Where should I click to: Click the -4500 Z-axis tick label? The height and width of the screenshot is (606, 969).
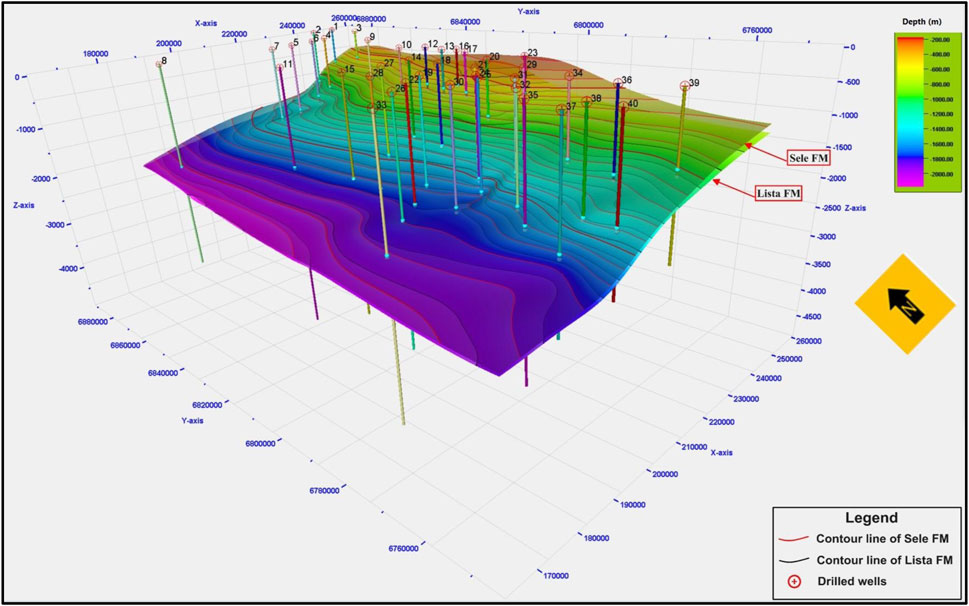pos(810,317)
